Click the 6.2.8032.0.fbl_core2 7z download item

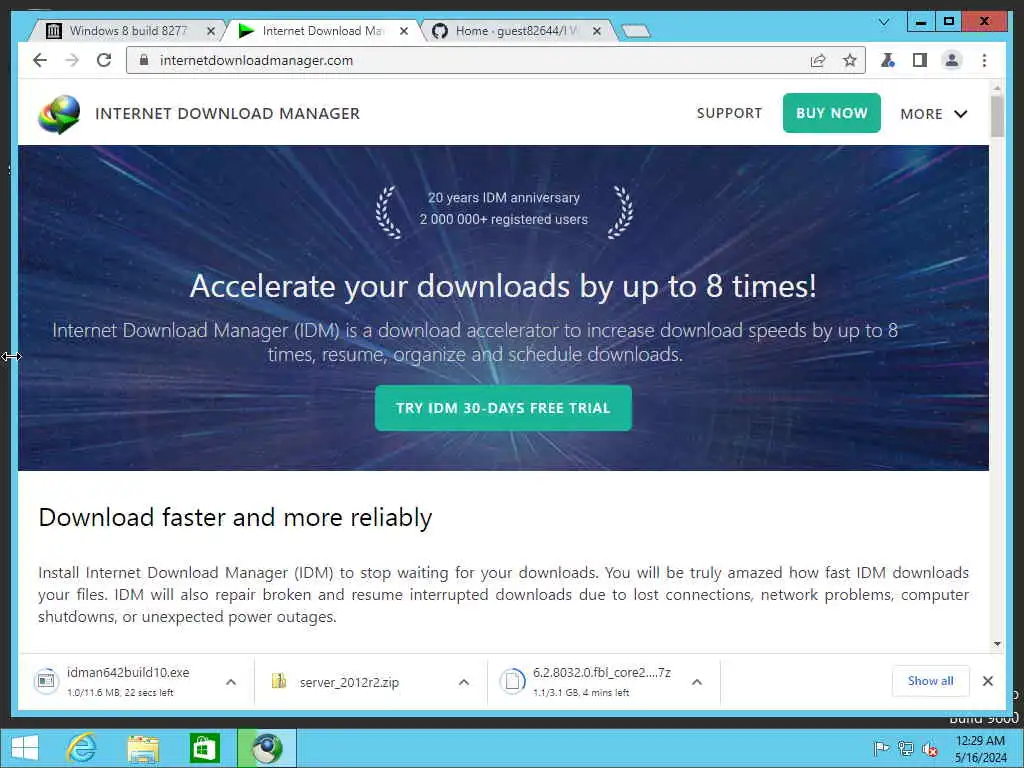[x=588, y=681]
